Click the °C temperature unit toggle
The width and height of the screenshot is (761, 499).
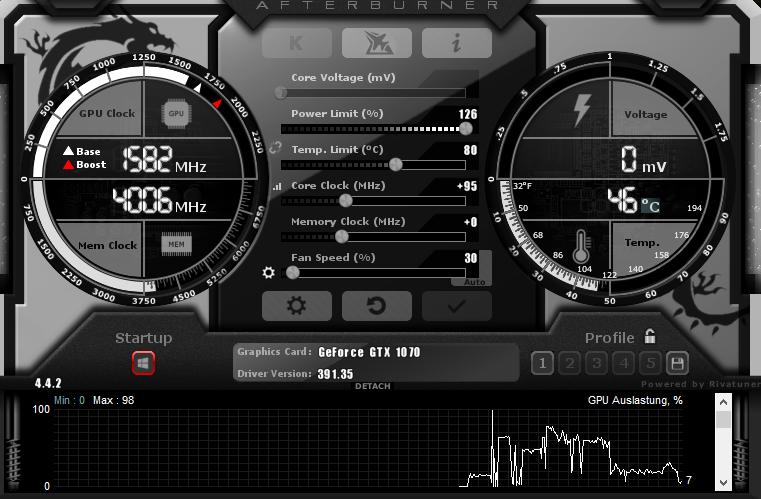[650, 206]
